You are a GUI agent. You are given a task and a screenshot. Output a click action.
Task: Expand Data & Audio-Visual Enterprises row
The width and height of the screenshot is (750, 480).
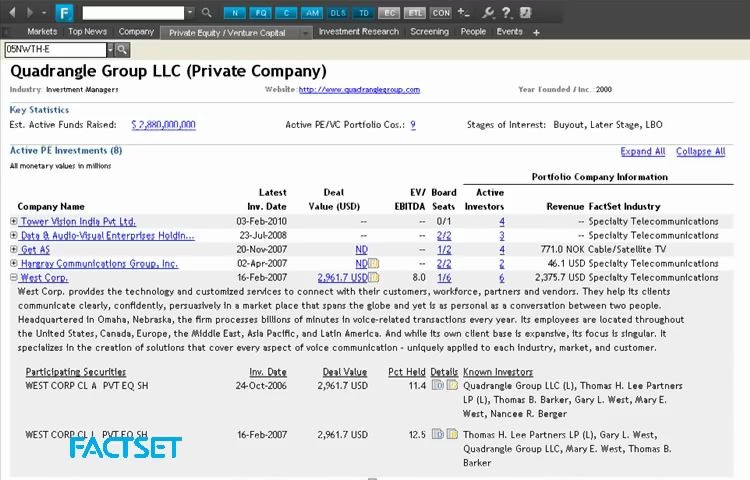coord(13,235)
